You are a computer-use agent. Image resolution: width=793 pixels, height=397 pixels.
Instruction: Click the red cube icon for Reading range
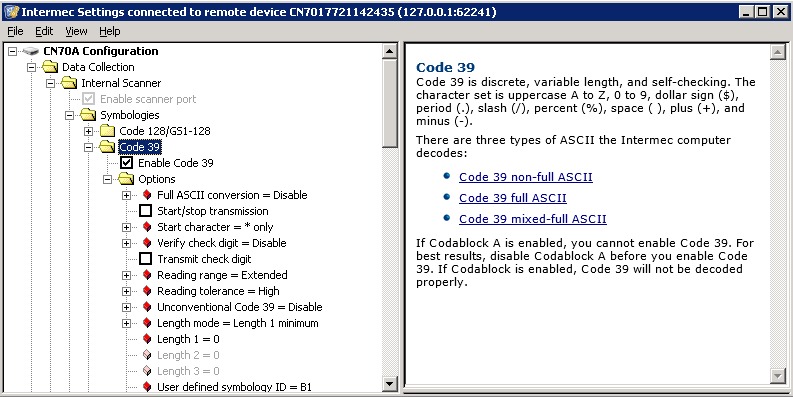[x=147, y=275]
